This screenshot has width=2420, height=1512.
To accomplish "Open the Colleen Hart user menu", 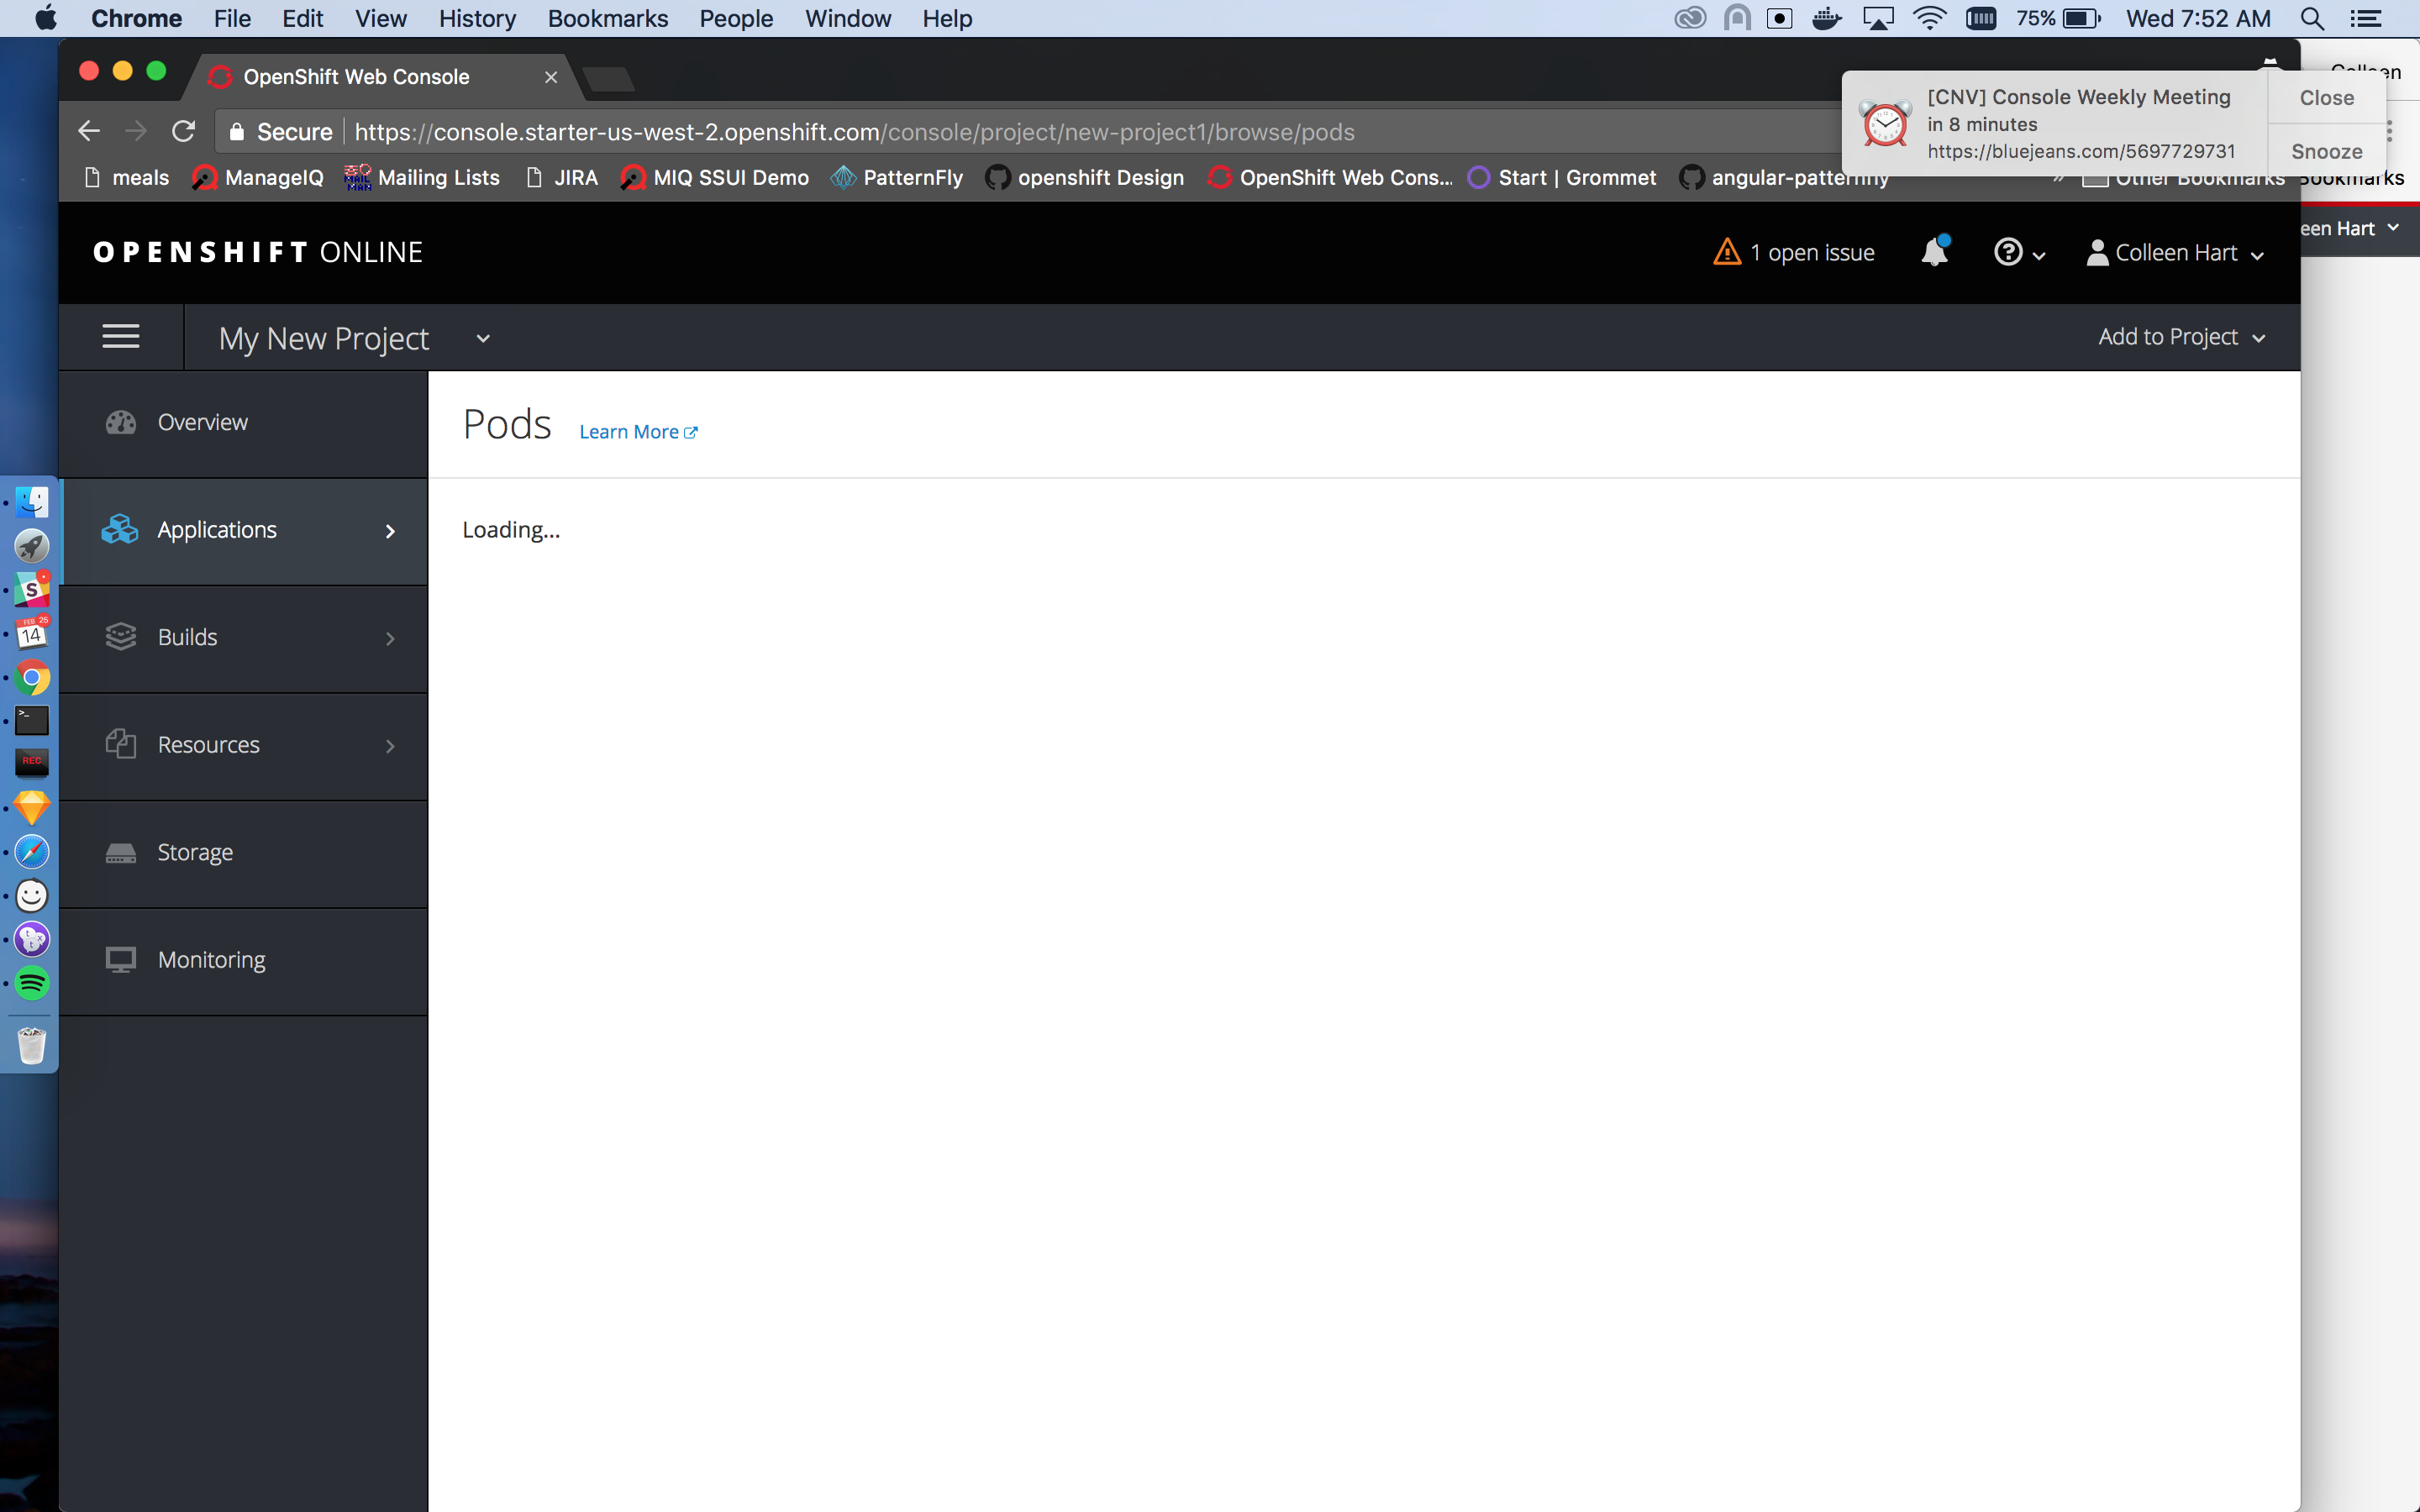I will click(x=2173, y=252).
